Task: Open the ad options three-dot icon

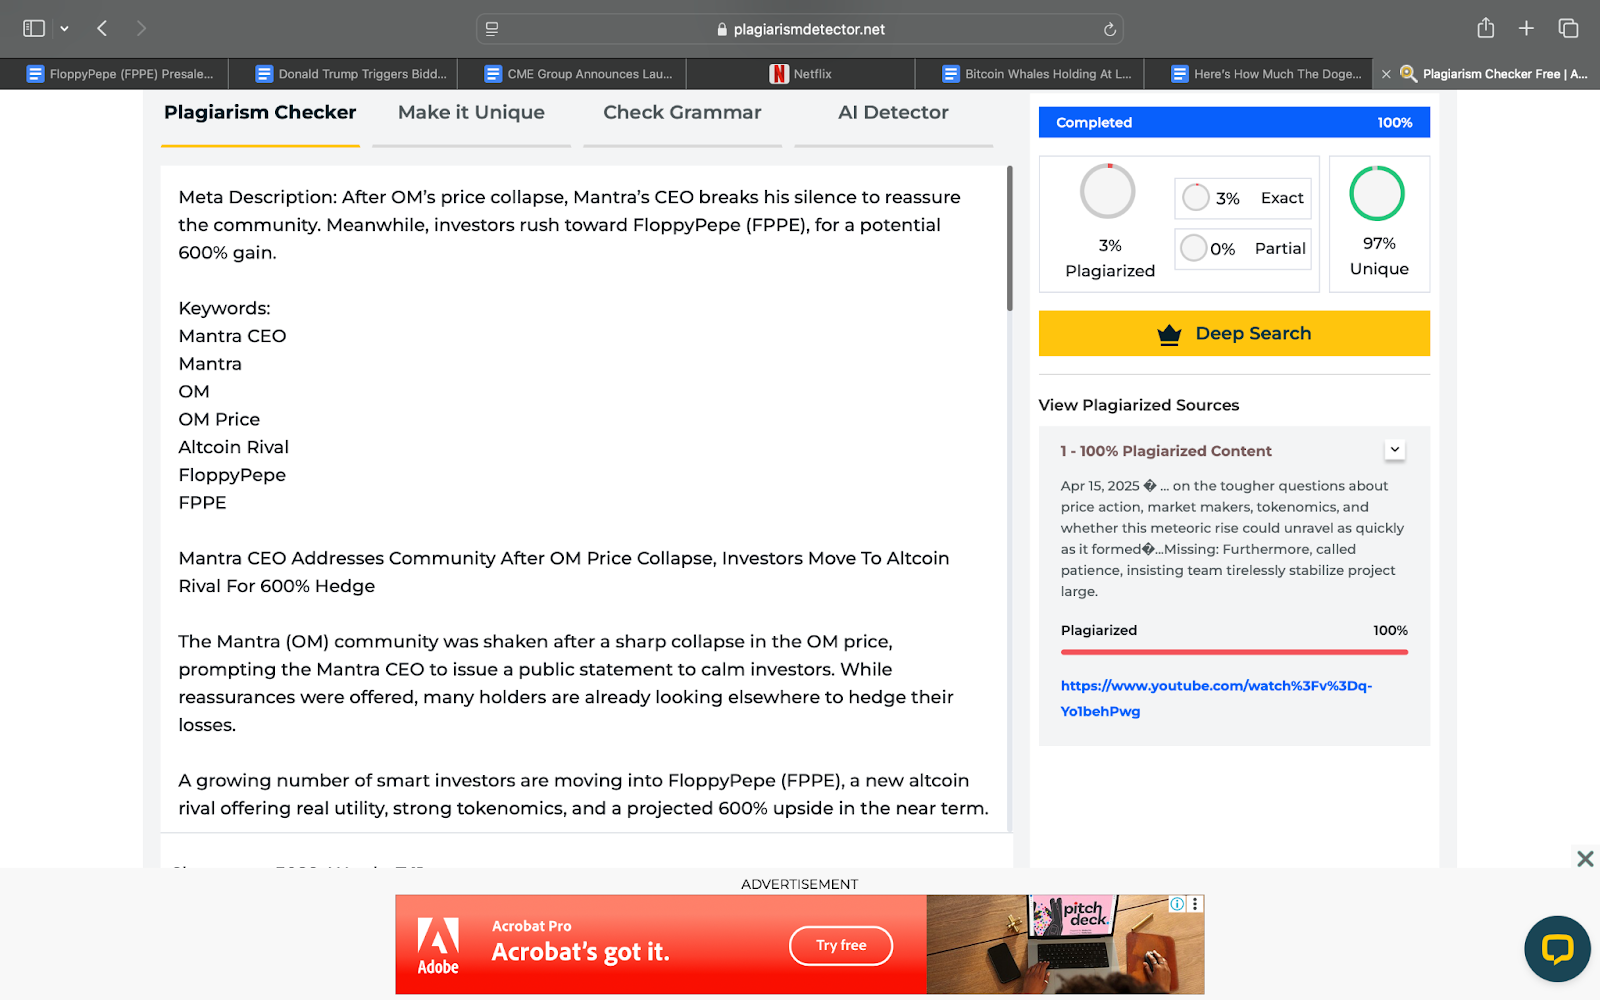Action: 1195,904
